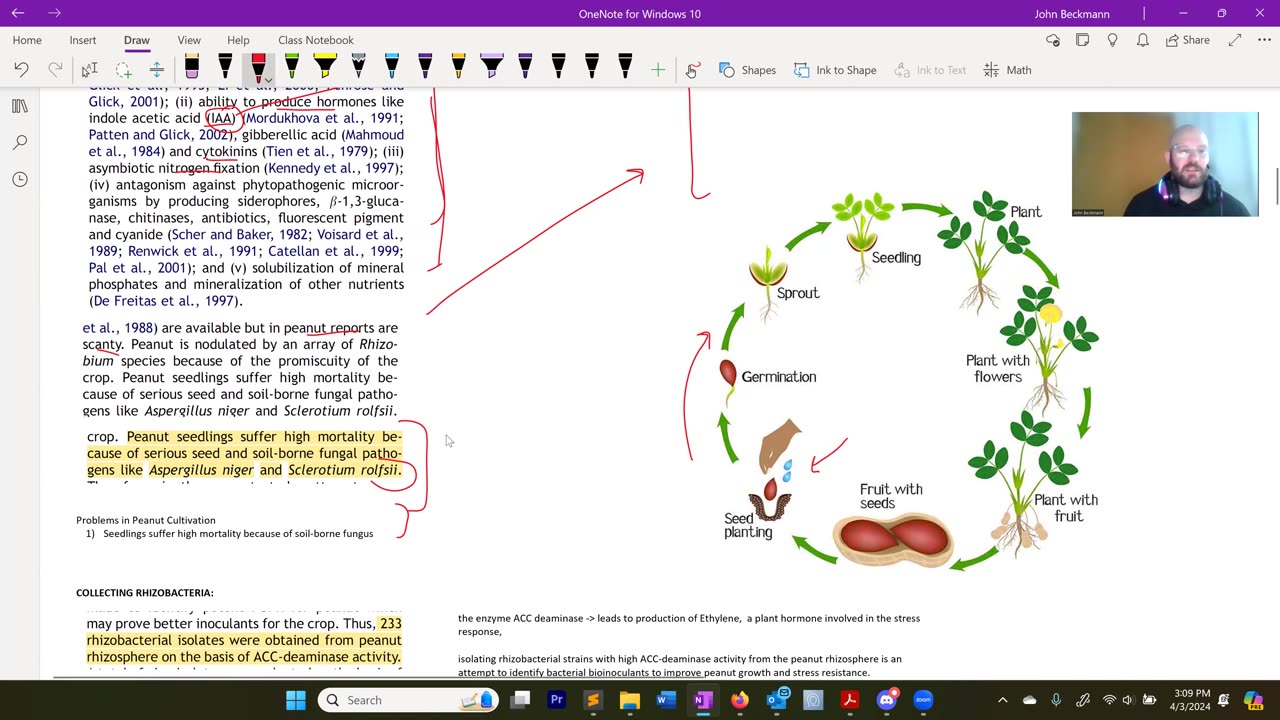
Task: Click the OneDrive cloud tray icon
Action: tap(1029, 700)
